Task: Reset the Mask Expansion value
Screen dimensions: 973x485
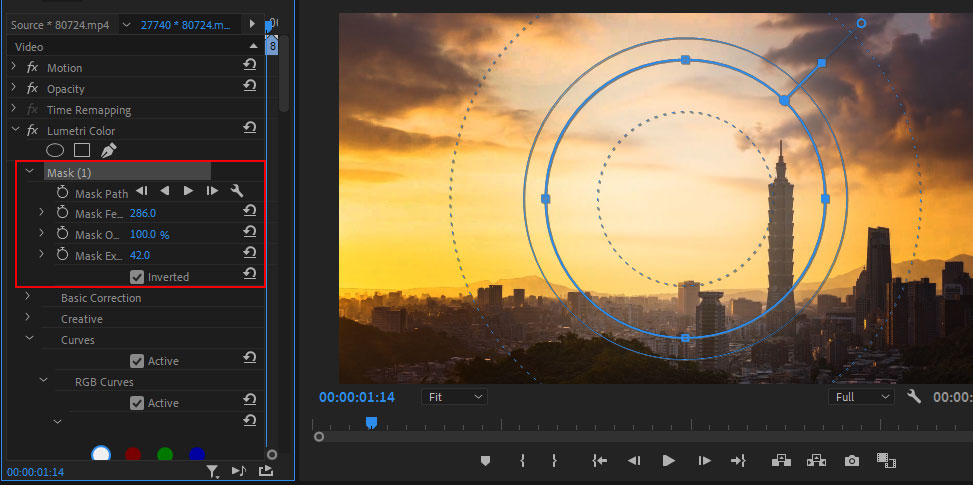Action: [249, 253]
